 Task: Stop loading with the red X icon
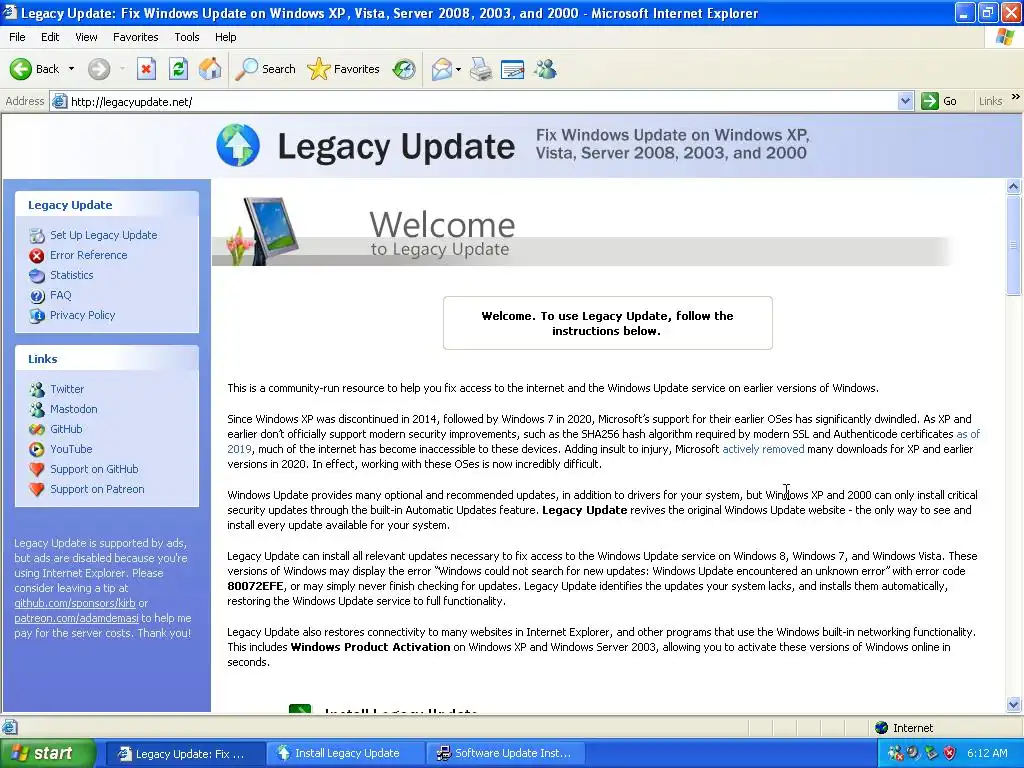[x=146, y=69]
